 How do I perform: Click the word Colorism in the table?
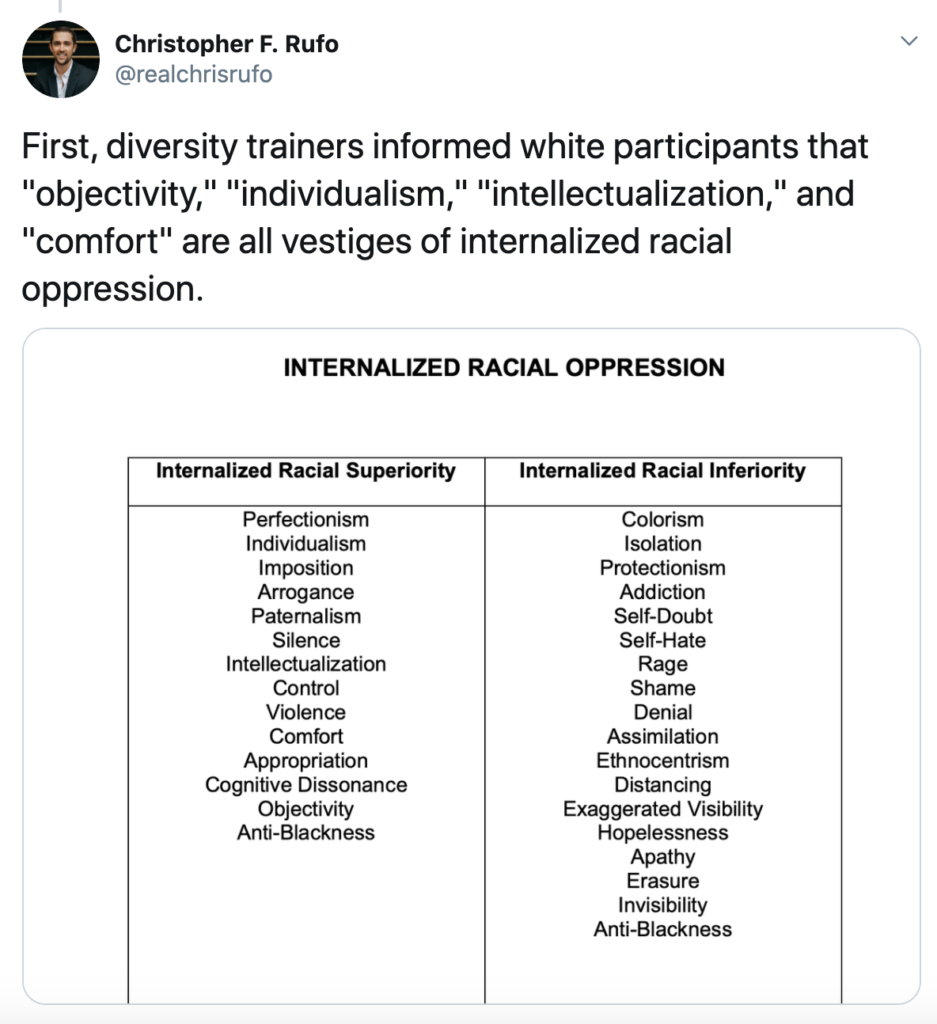point(663,519)
